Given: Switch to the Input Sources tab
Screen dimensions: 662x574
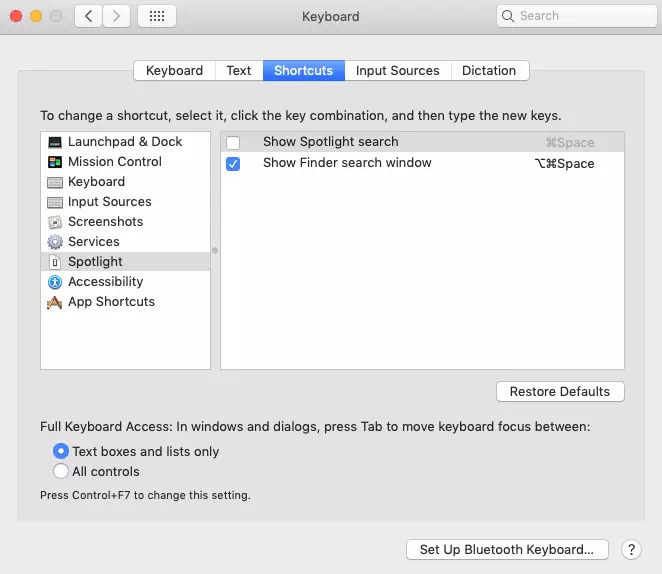Looking at the screenshot, I should (x=397, y=71).
